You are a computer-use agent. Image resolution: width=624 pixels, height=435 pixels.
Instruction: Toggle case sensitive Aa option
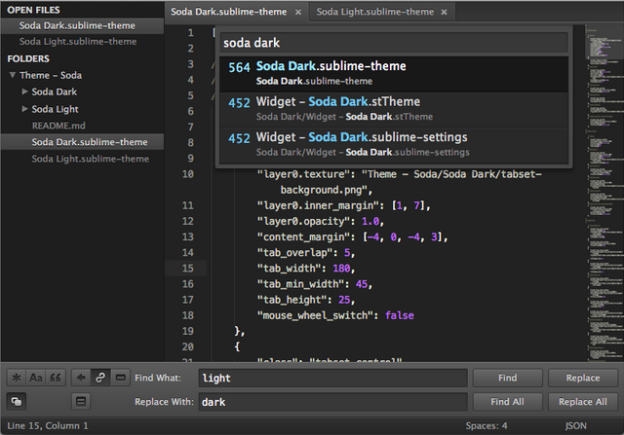pyautogui.click(x=36, y=377)
